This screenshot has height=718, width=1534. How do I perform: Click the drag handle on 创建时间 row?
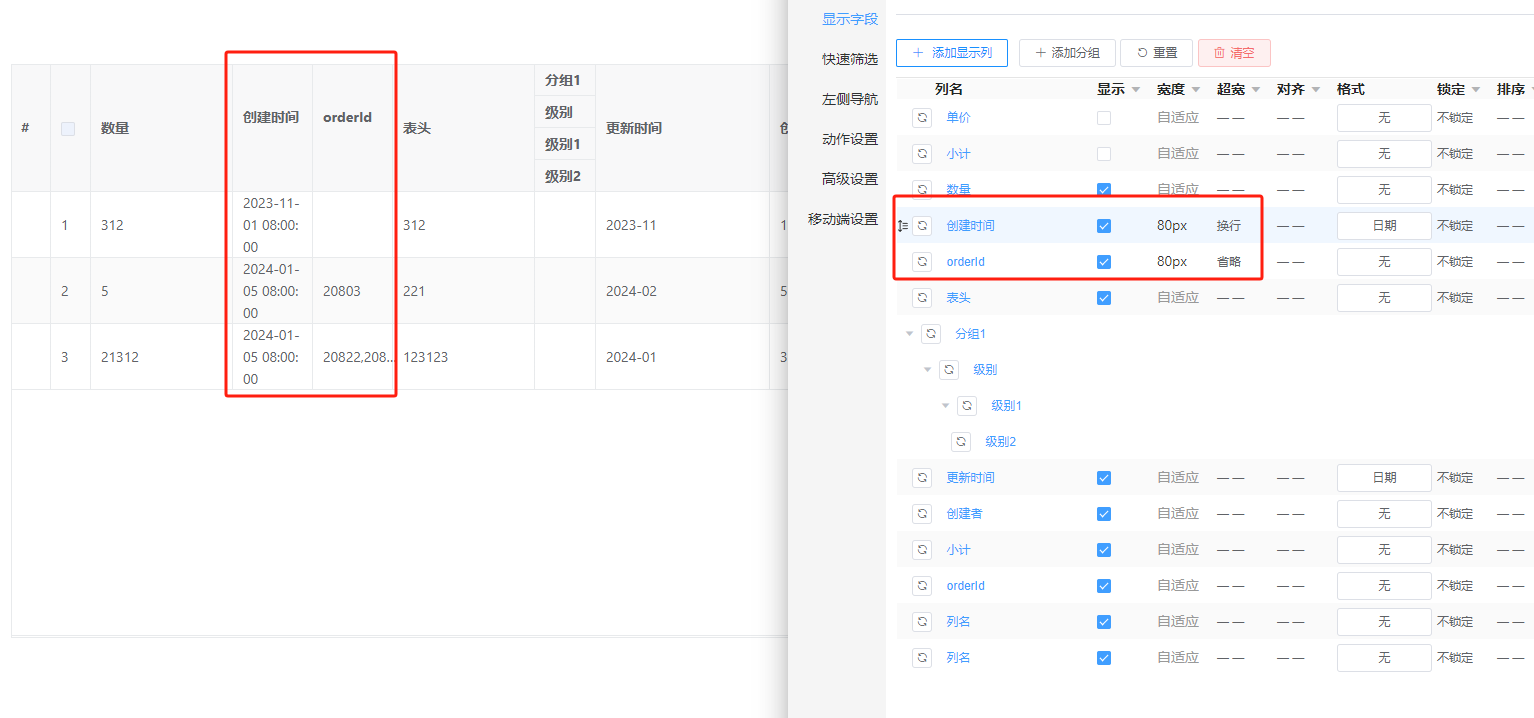tap(903, 226)
